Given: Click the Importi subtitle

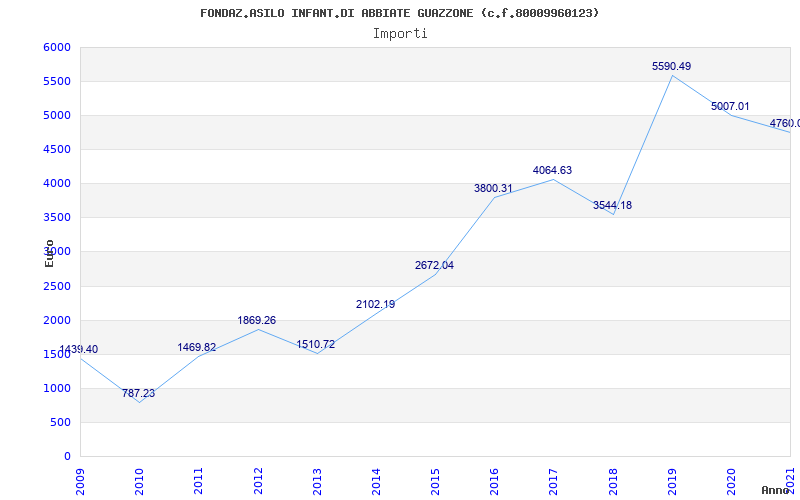Looking at the screenshot, I should click(400, 34).
